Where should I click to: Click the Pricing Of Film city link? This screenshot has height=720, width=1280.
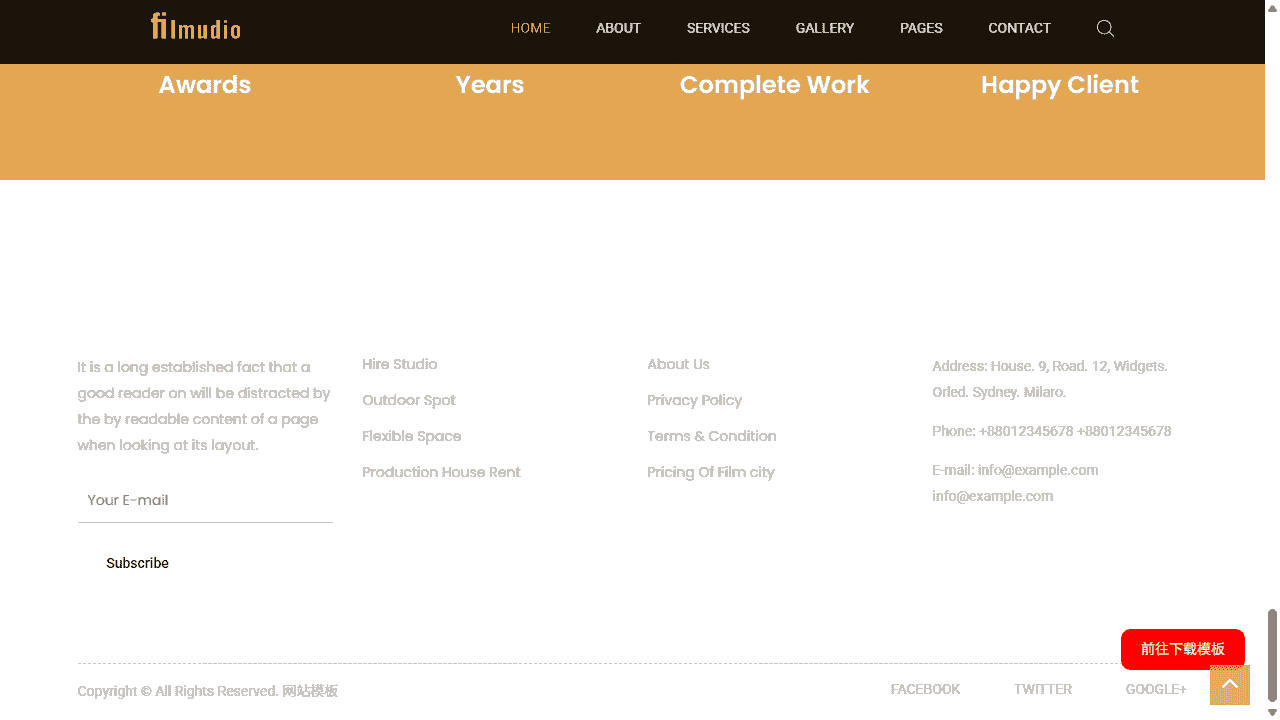tap(710, 472)
